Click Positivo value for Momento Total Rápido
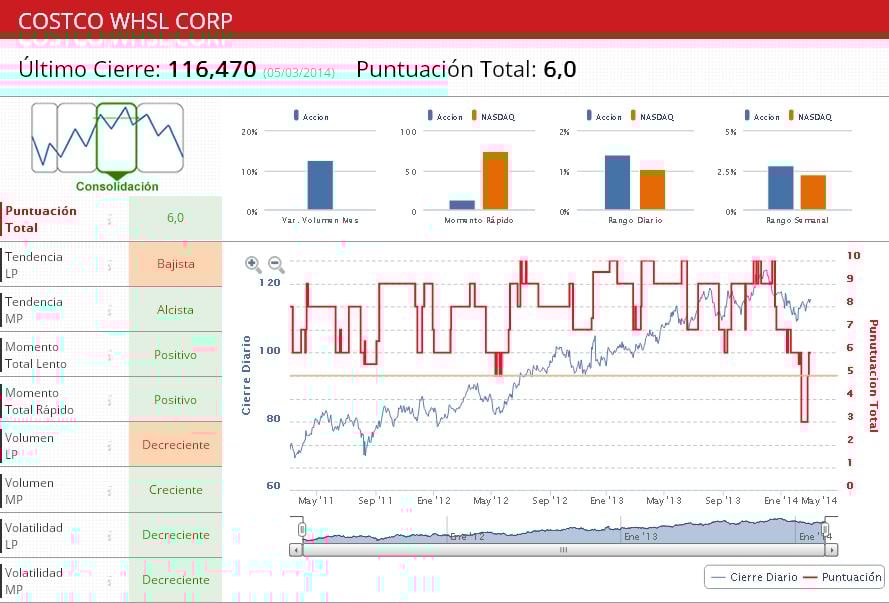 coord(175,400)
